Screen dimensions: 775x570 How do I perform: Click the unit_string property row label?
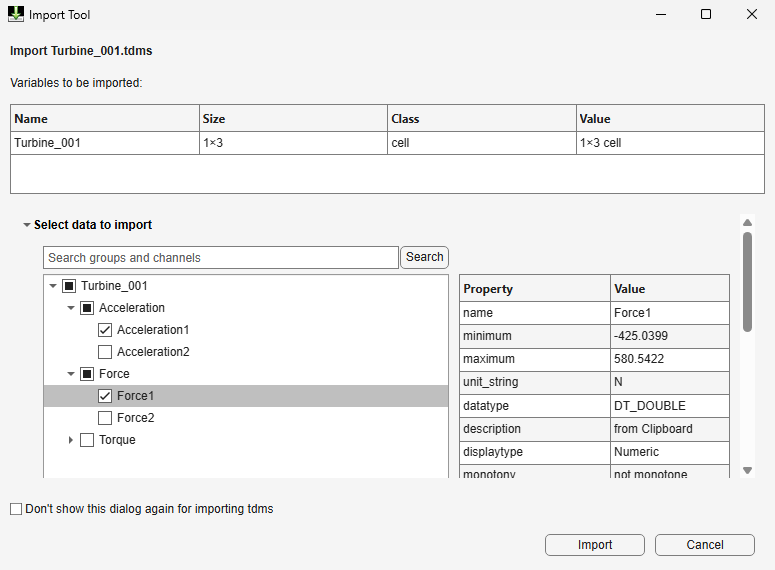[x=491, y=382]
